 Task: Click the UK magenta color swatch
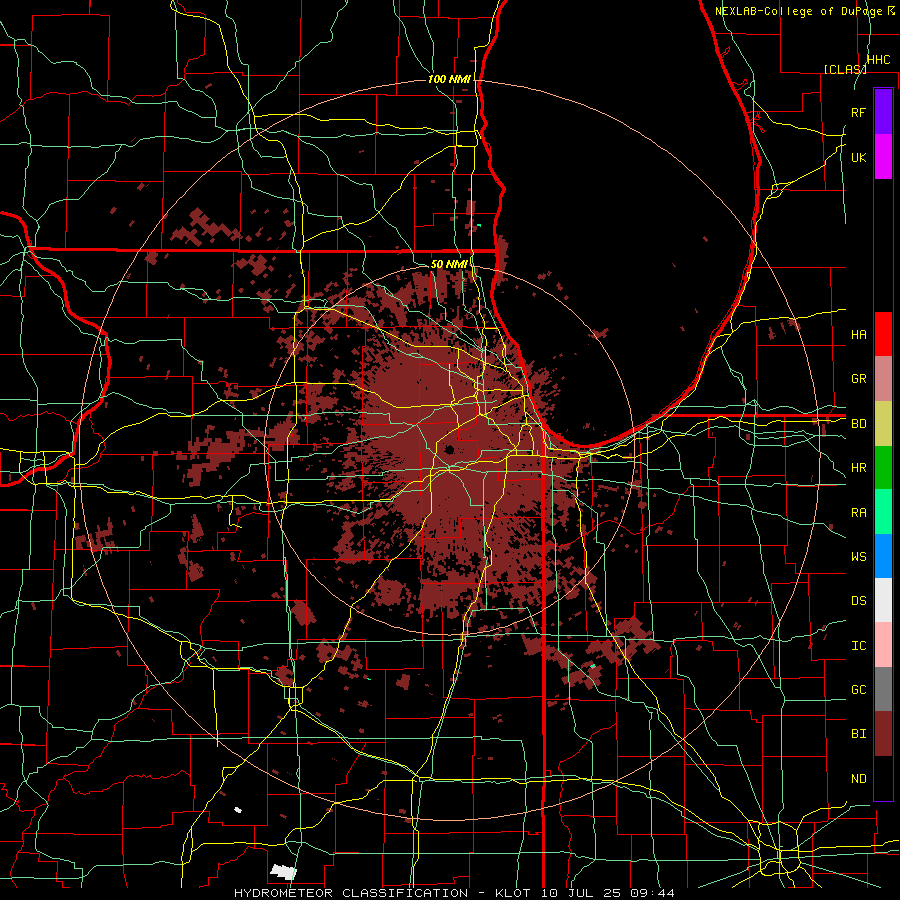[x=883, y=157]
